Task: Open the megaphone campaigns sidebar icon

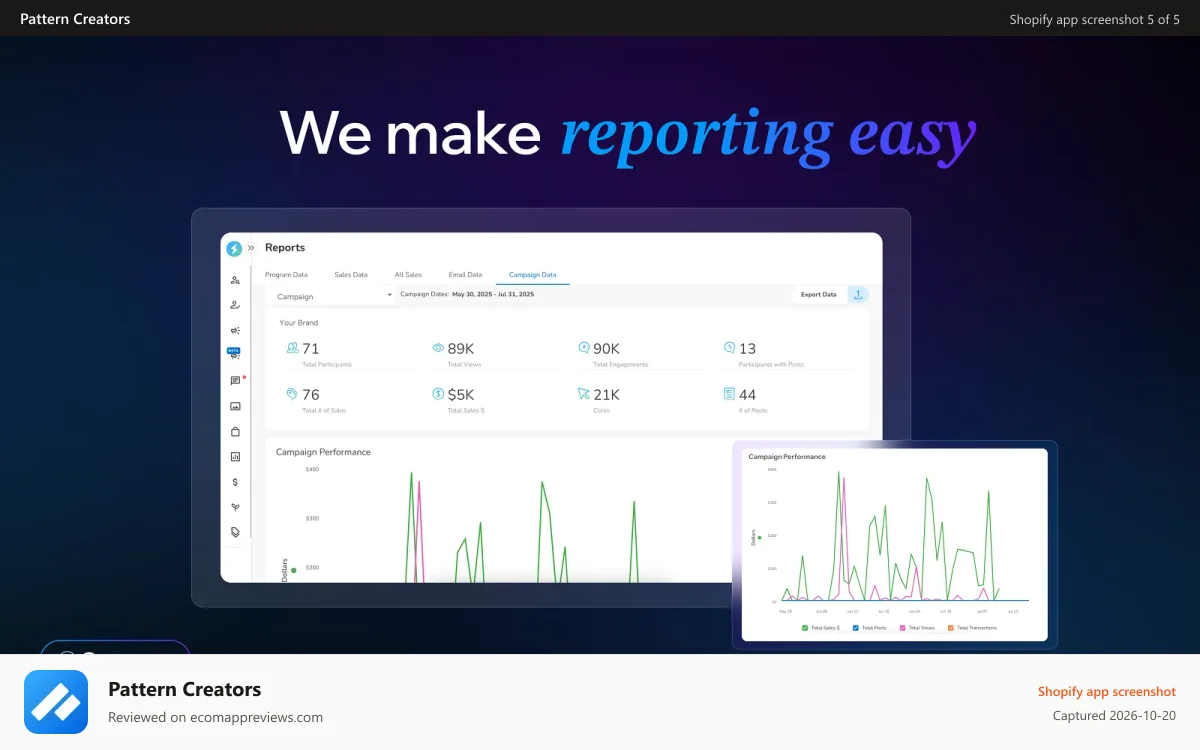Action: click(x=235, y=330)
